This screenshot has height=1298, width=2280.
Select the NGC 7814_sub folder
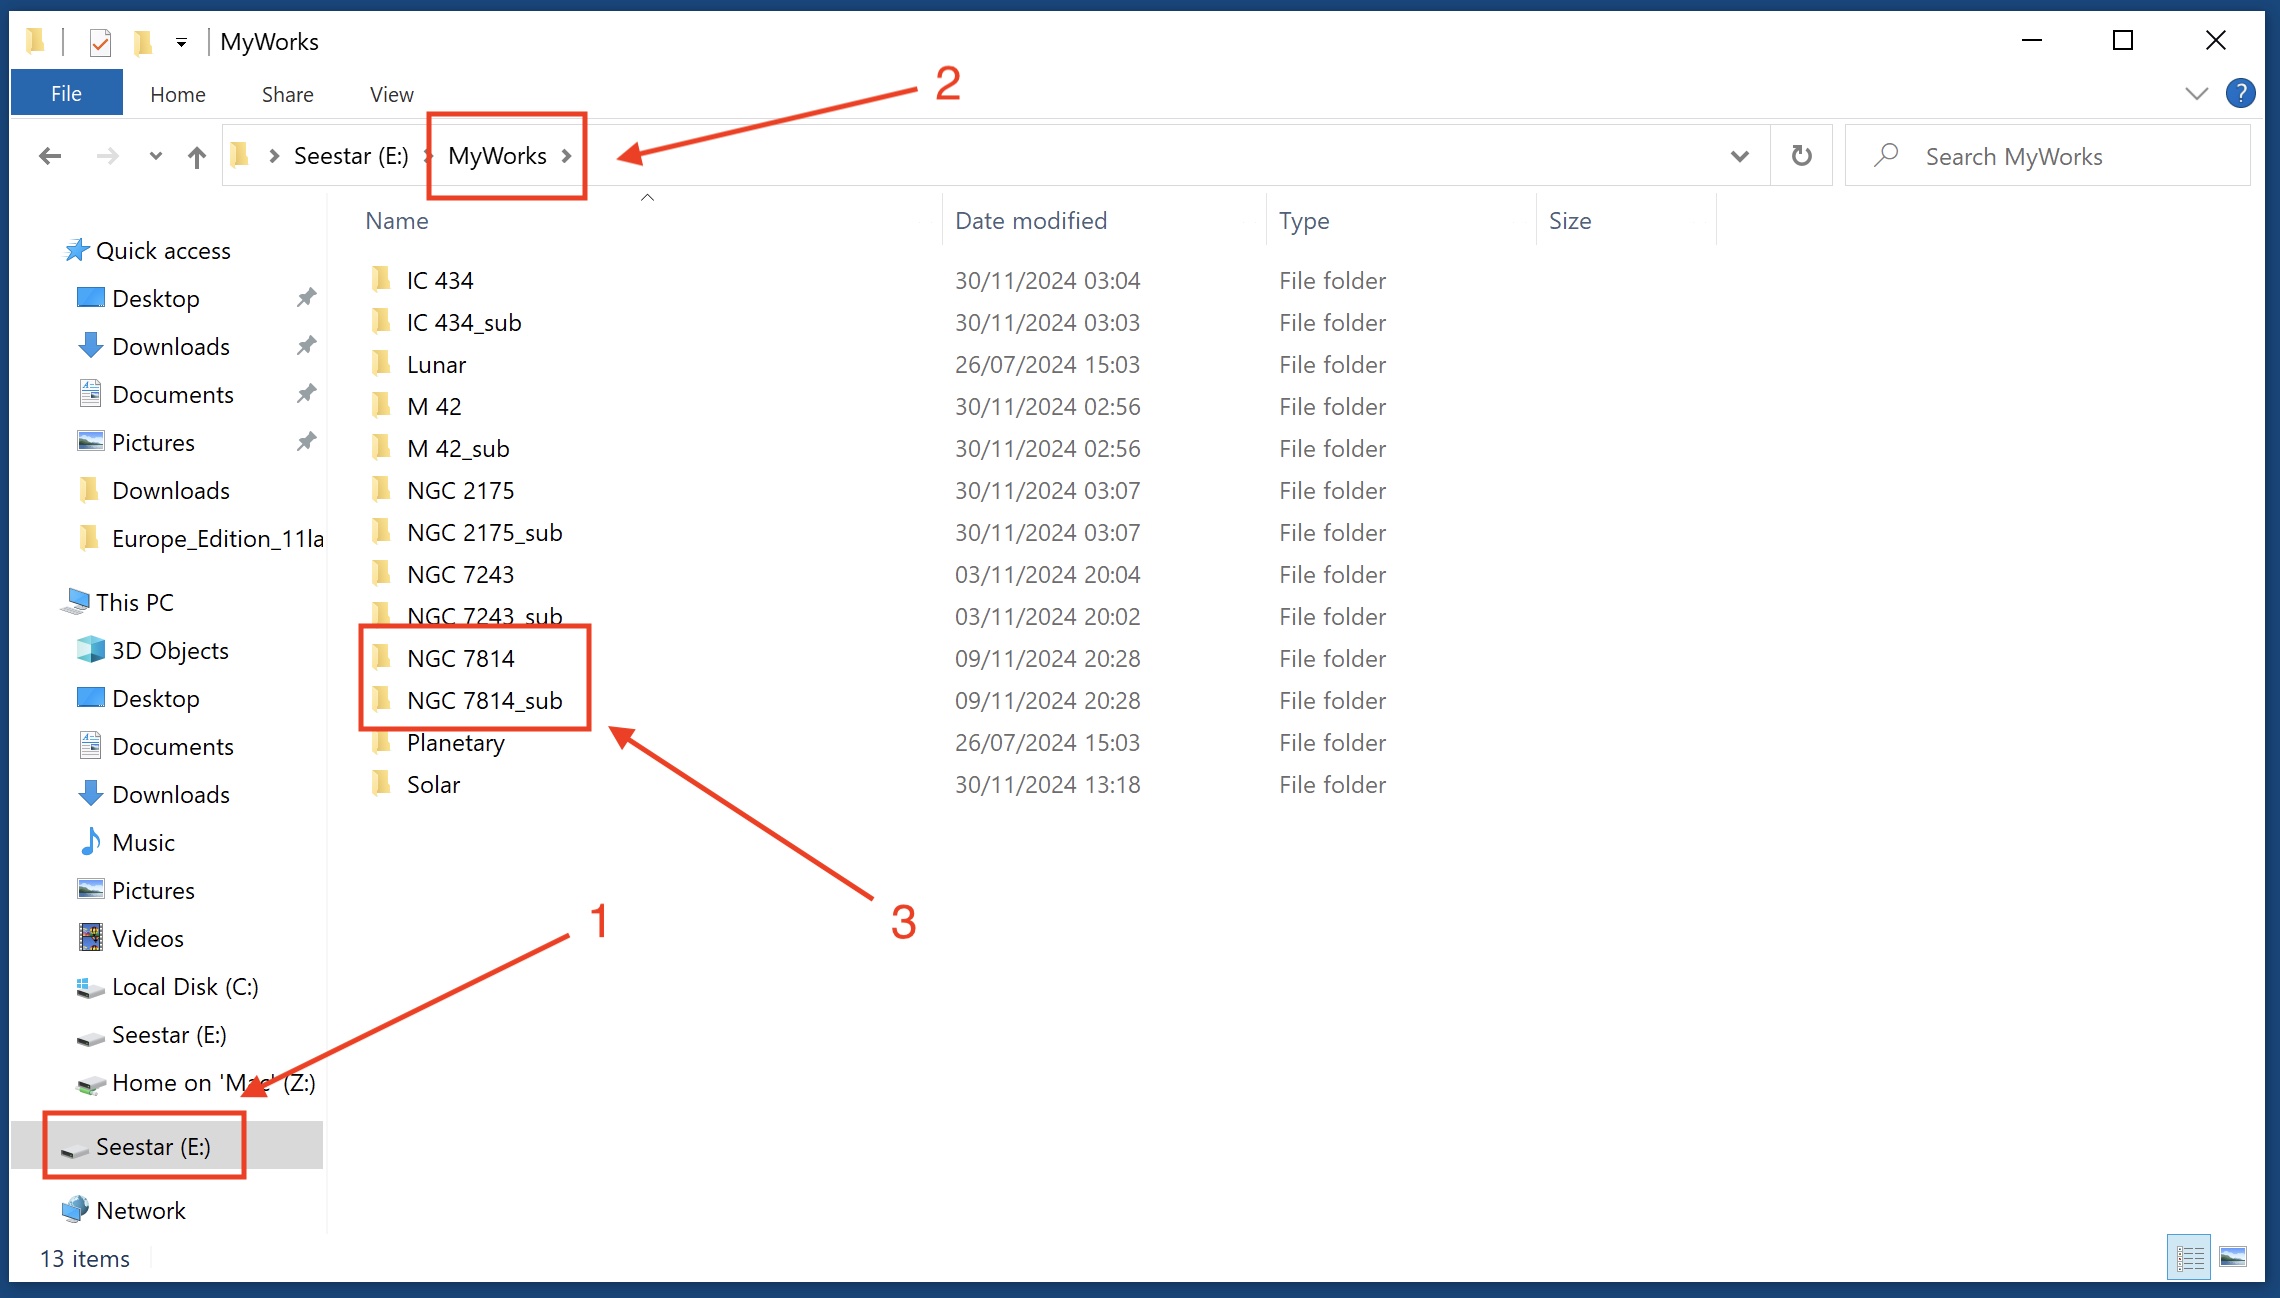pos(484,701)
